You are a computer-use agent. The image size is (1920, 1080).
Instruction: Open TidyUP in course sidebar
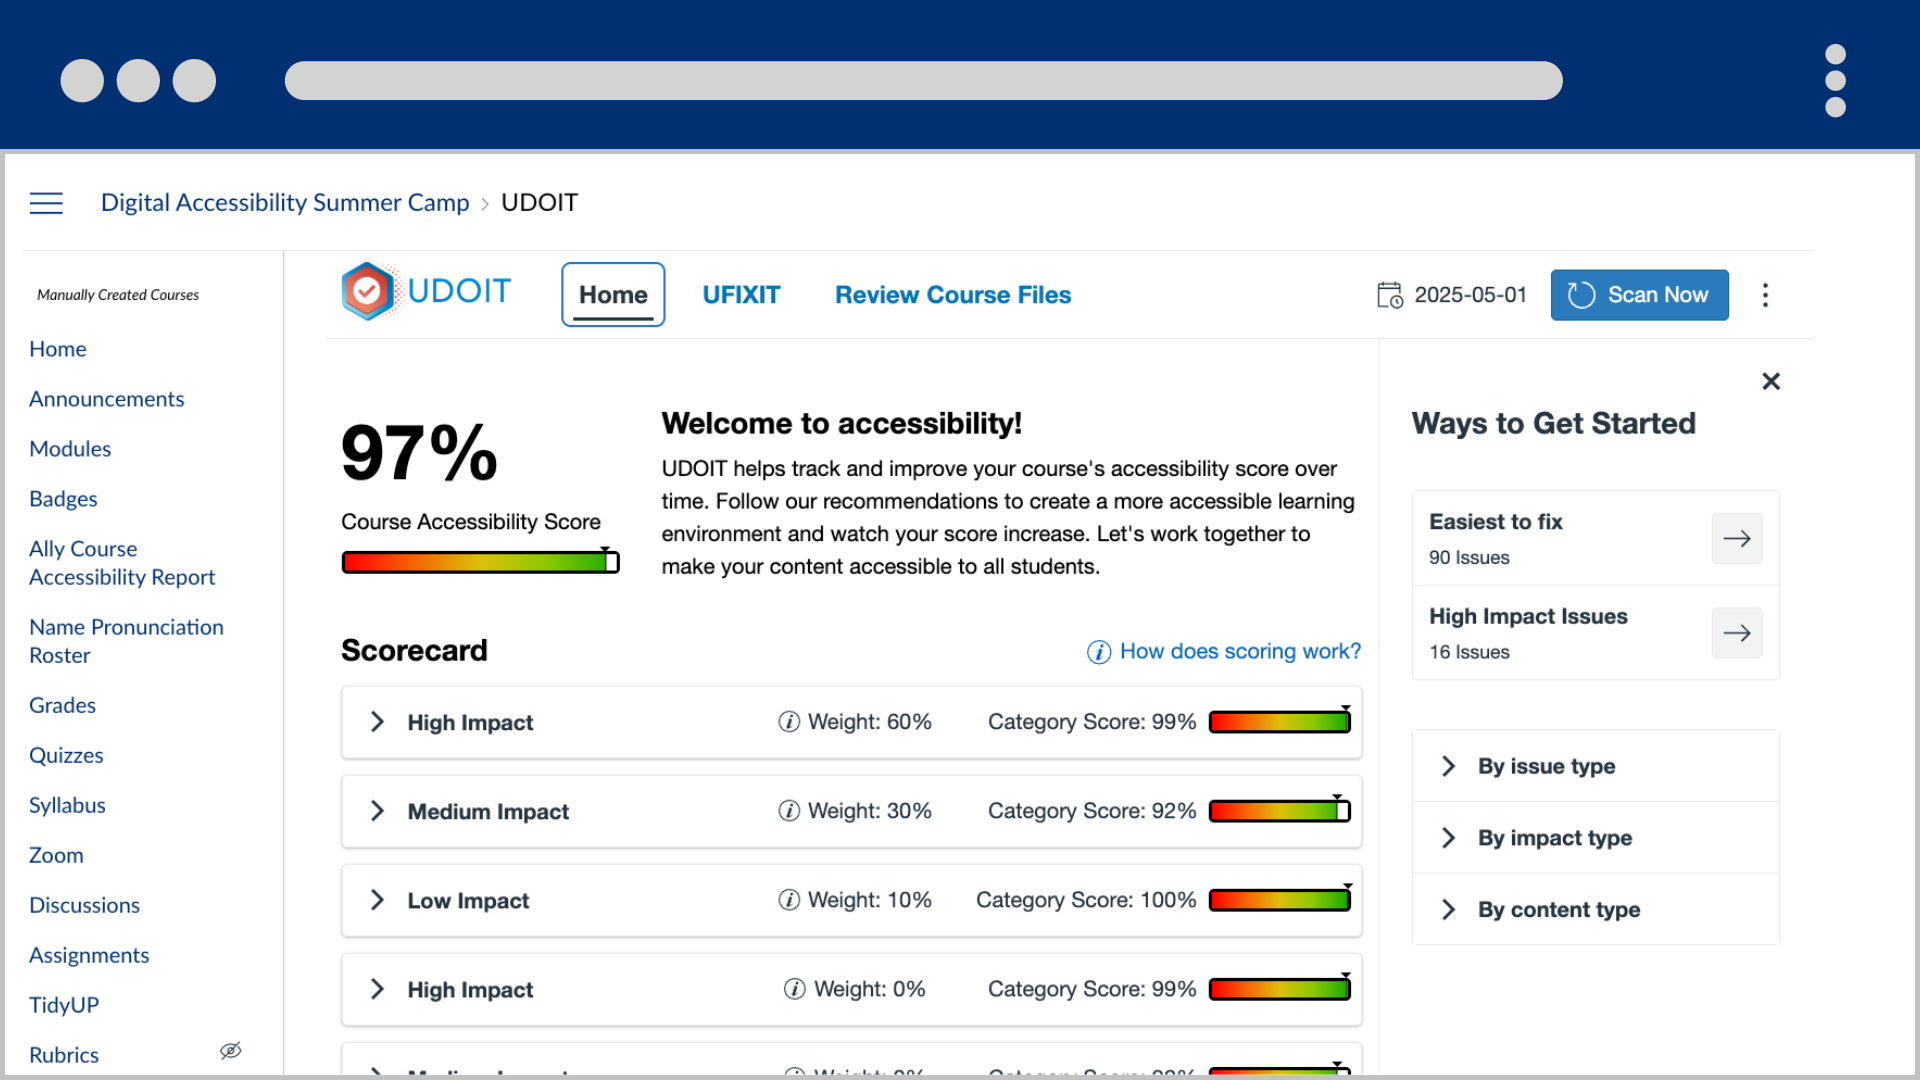pyautogui.click(x=64, y=1005)
